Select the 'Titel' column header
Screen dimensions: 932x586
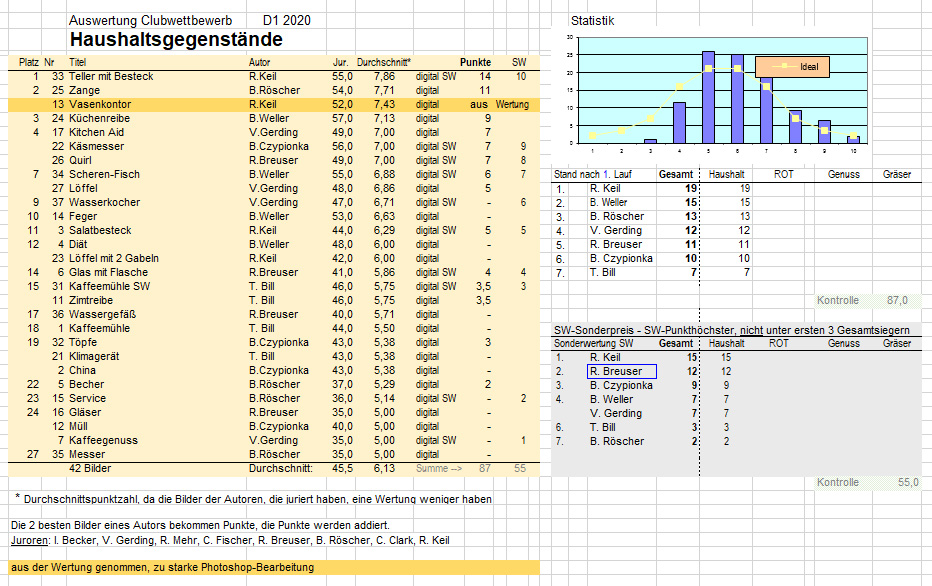[77, 62]
